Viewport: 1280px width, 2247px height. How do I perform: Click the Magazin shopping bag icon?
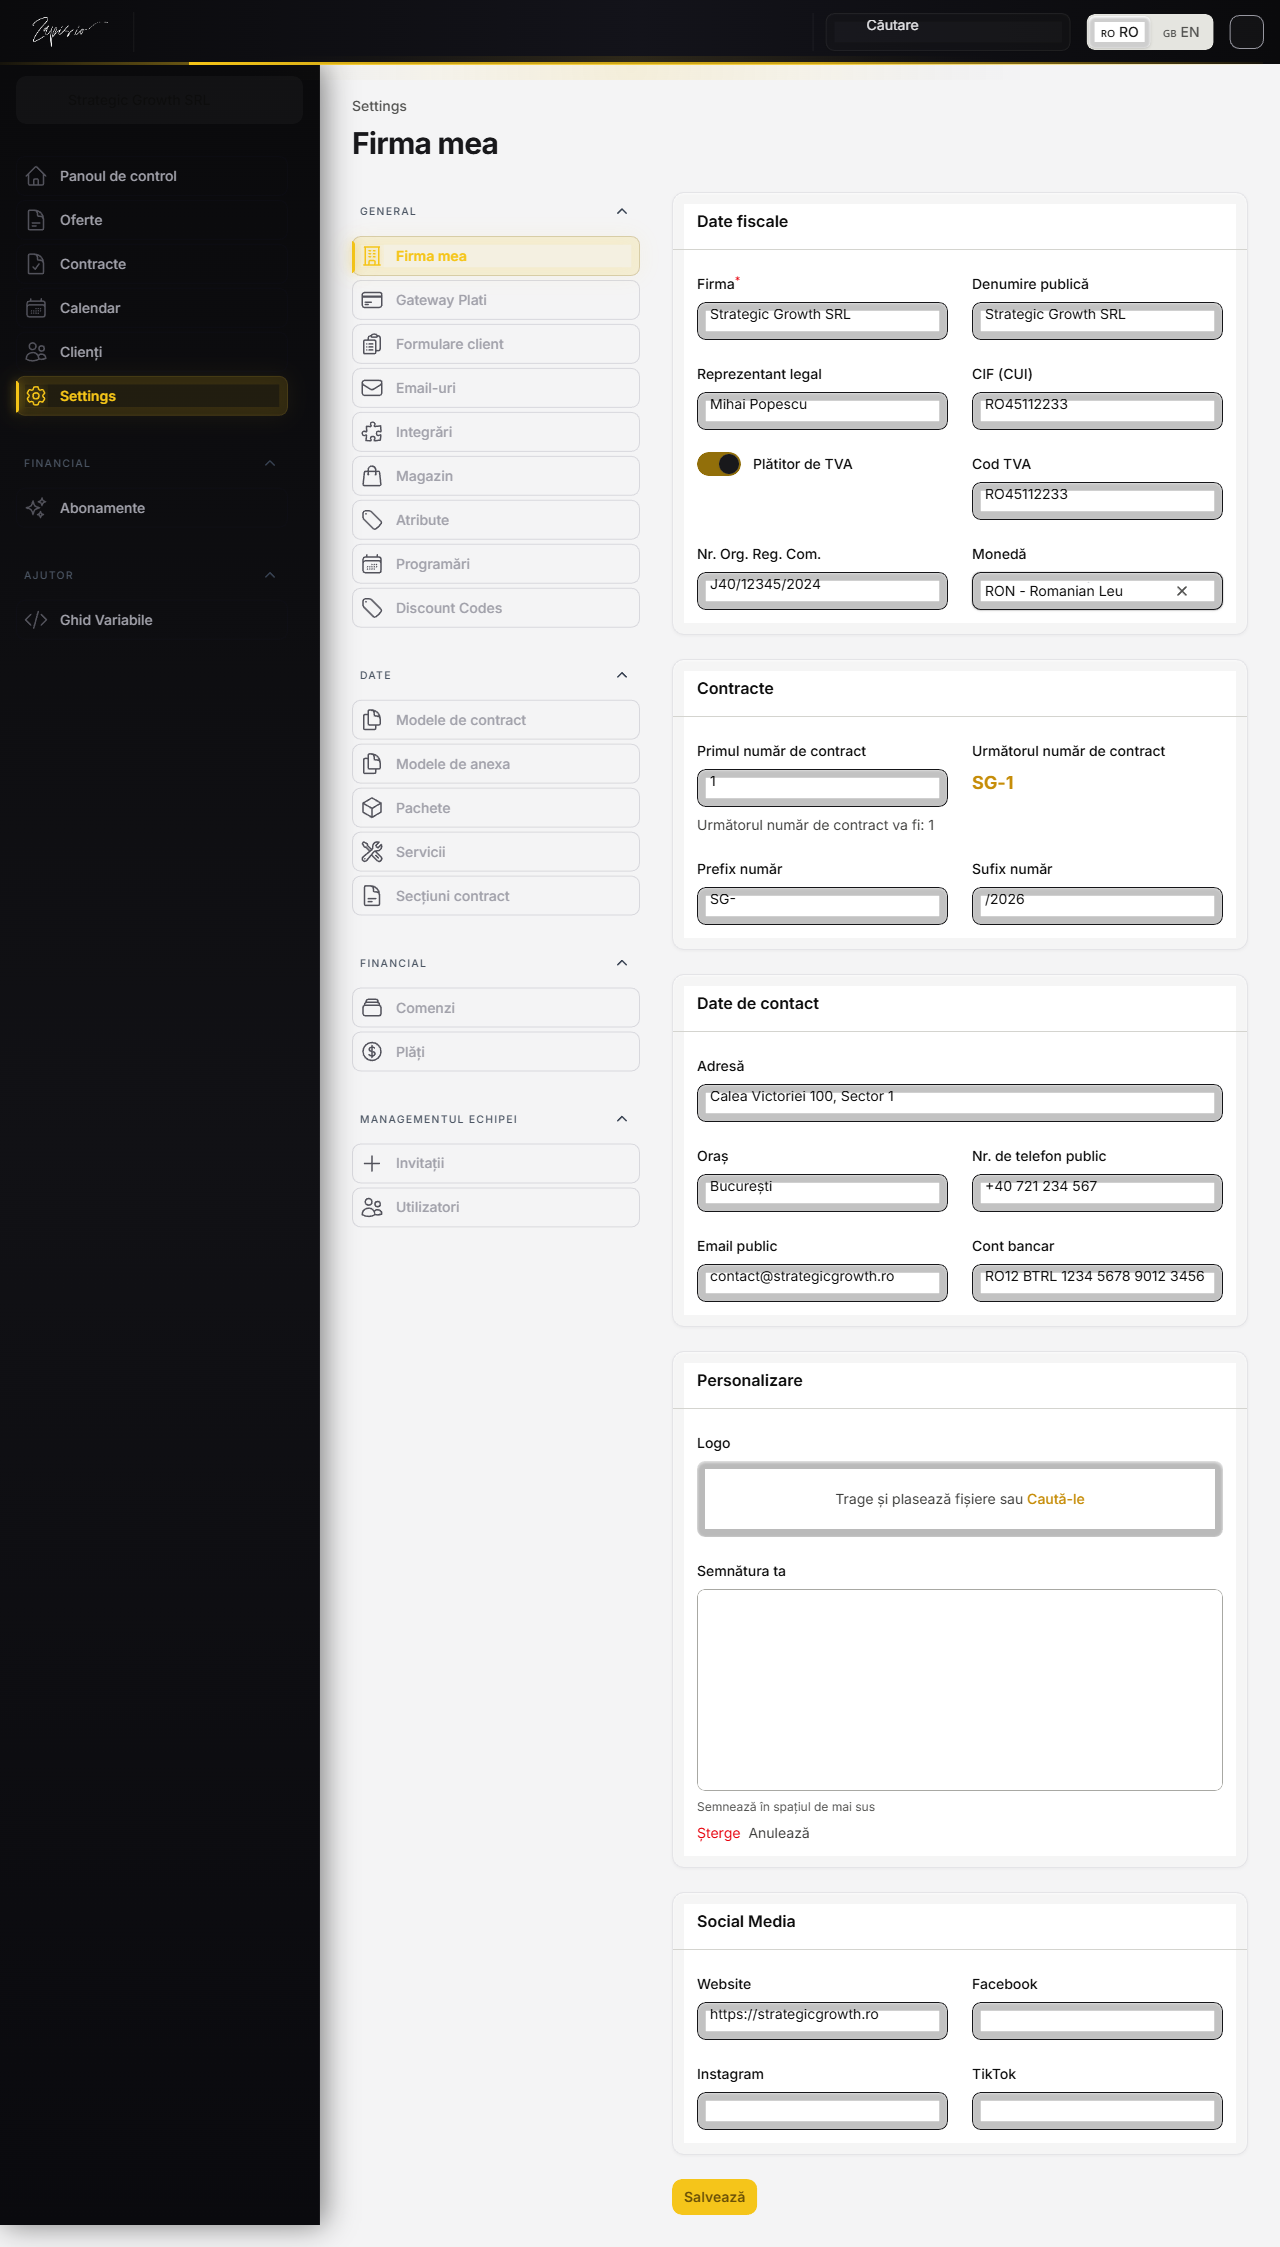click(x=372, y=476)
